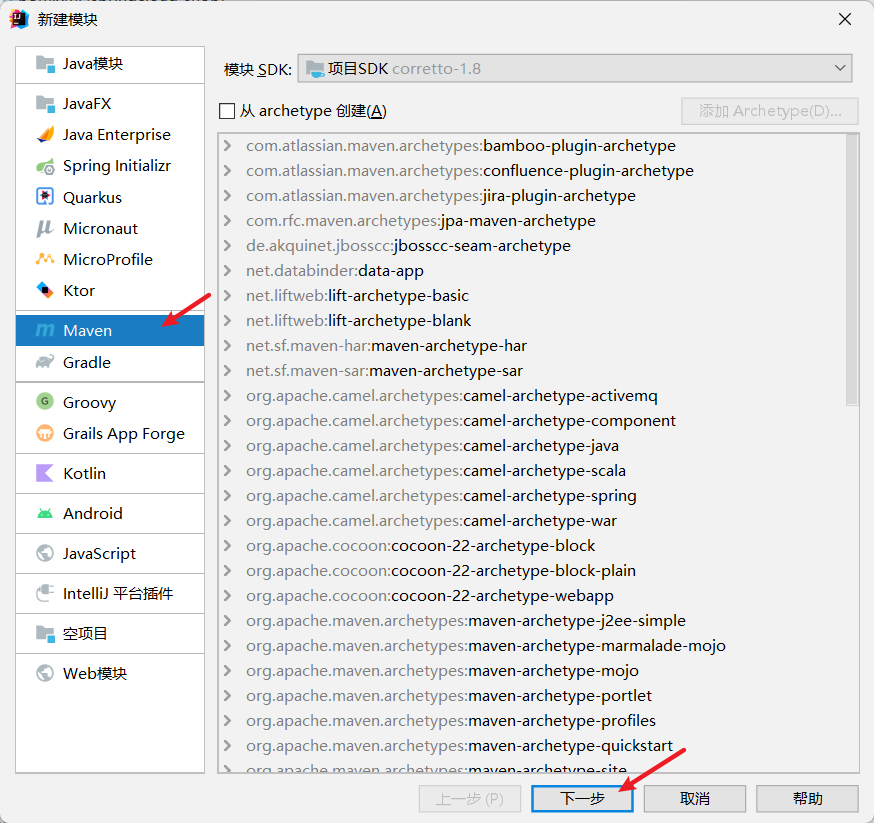
Task: Select Spring Initializr module type
Action: click(x=110, y=166)
